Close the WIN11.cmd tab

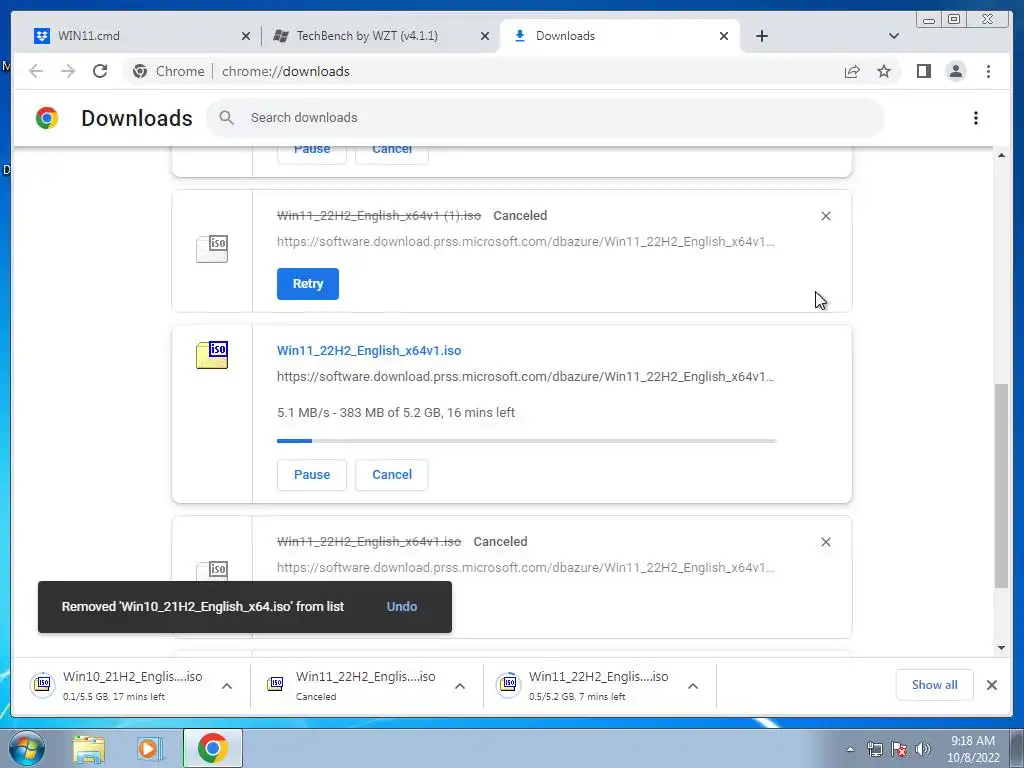[246, 36]
